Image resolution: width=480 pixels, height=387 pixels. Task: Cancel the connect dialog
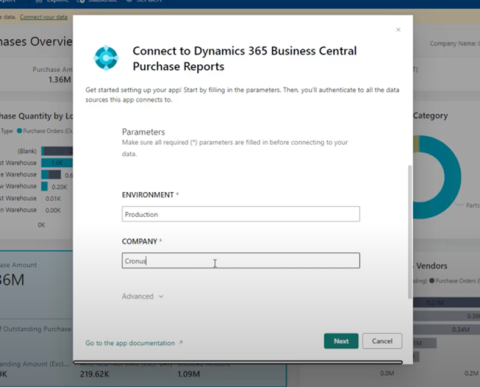click(x=382, y=341)
